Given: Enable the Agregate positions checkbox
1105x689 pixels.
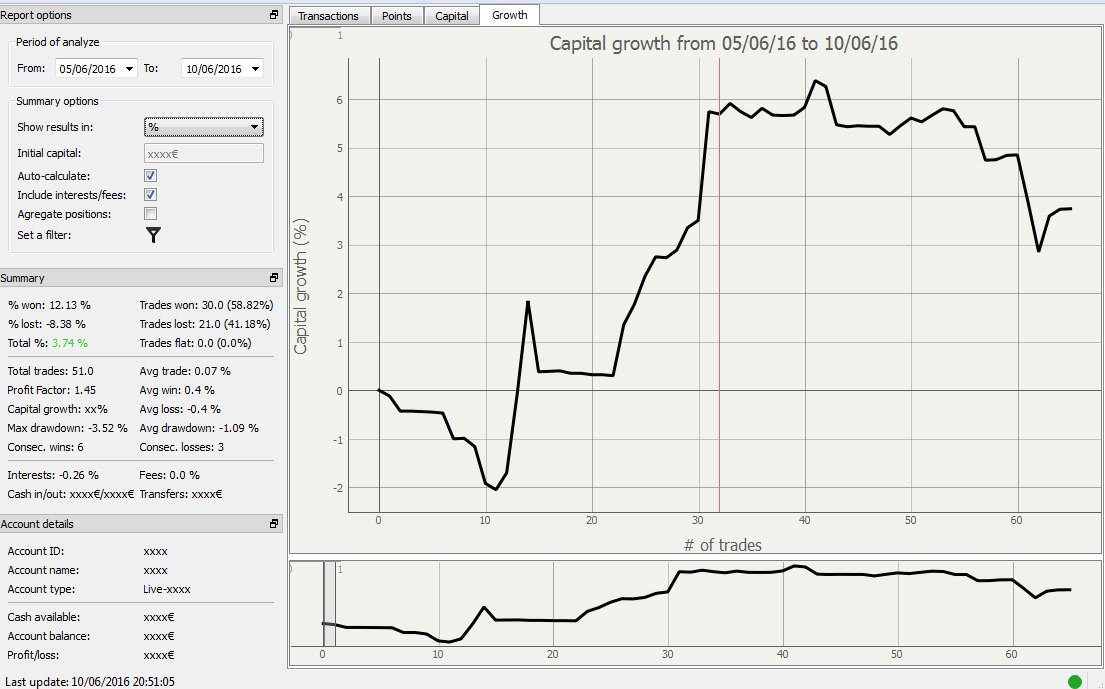Looking at the screenshot, I should 150,213.
